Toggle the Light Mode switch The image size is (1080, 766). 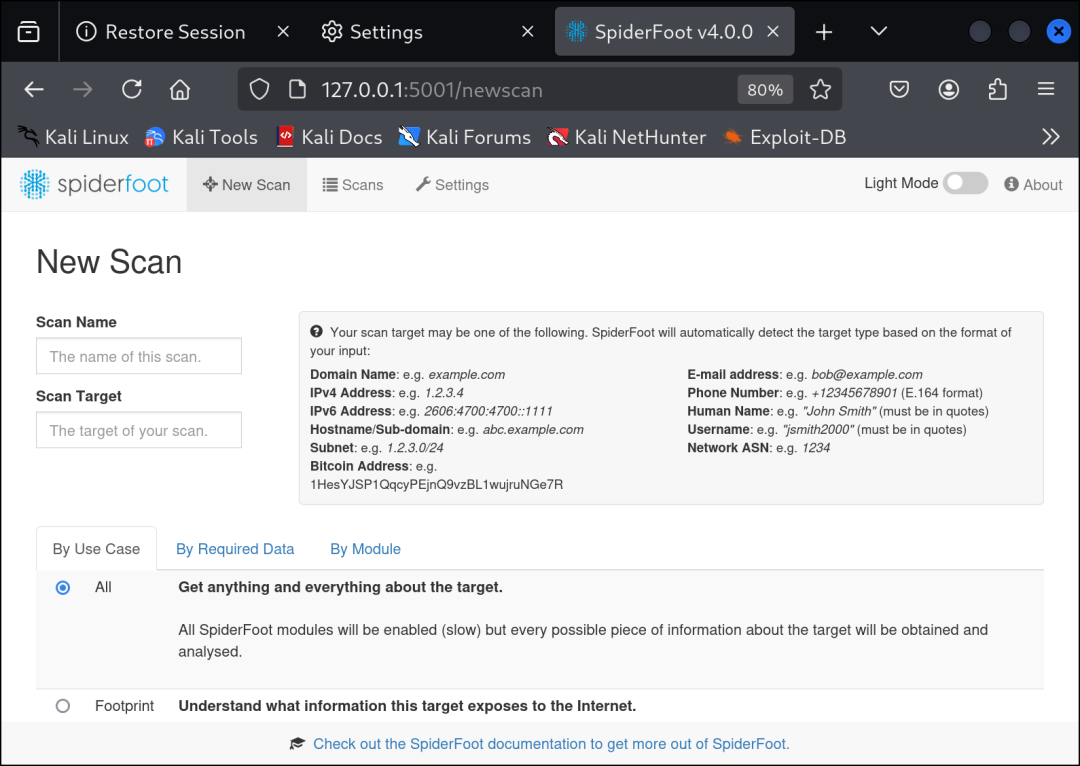point(965,183)
